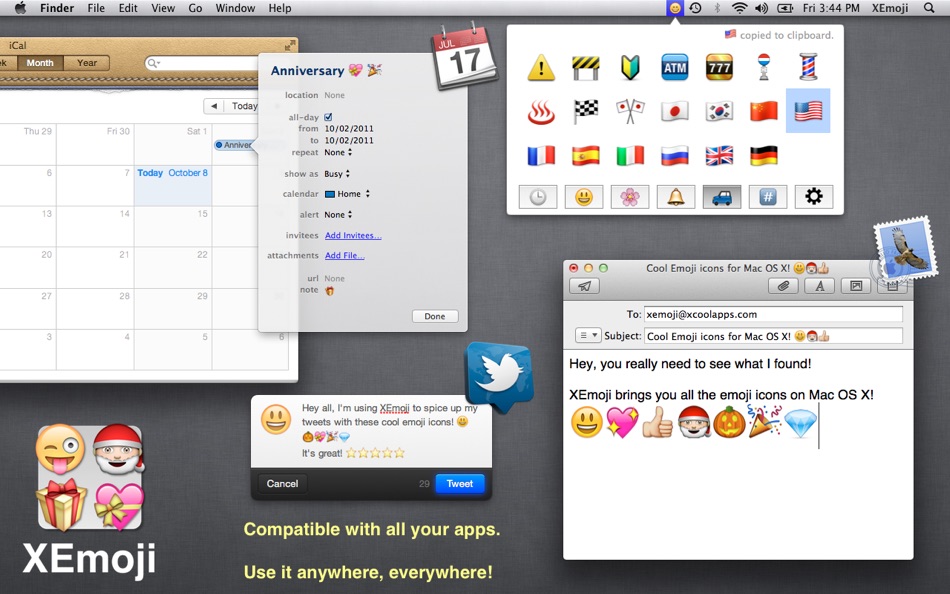Switch to the bell objects emoji tab
This screenshot has width=950, height=594.
676,197
